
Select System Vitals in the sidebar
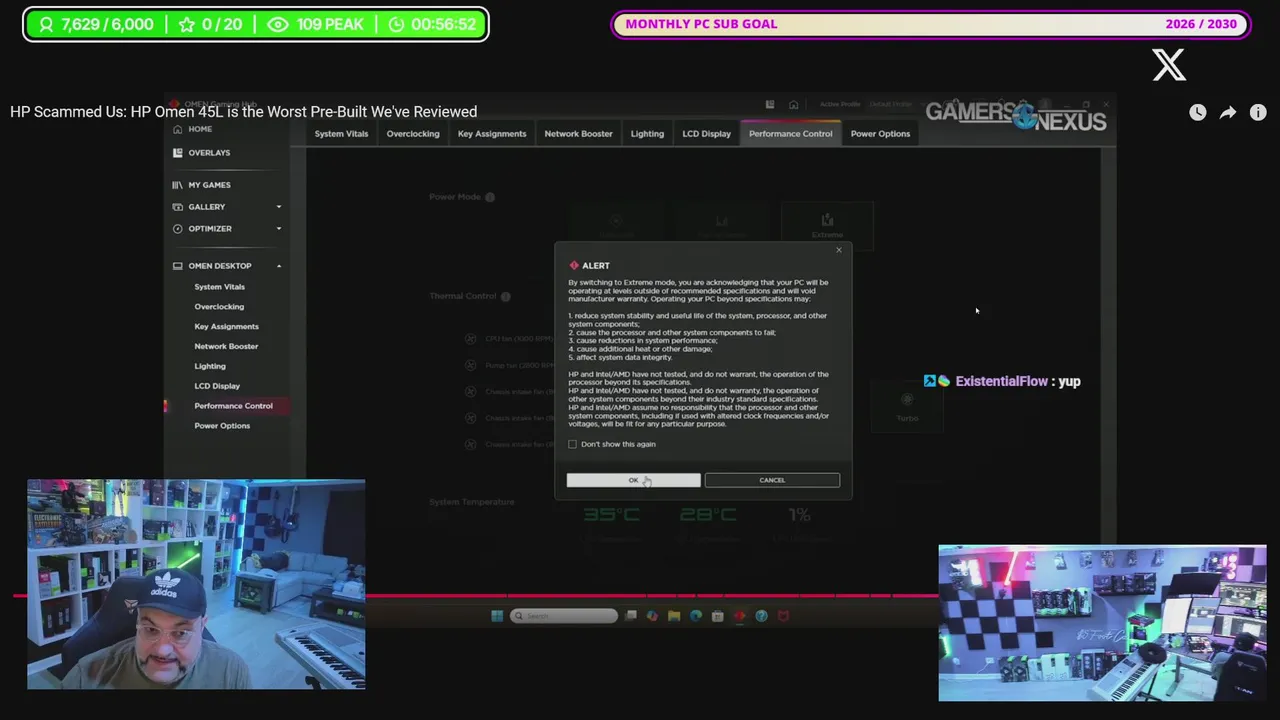(x=219, y=287)
